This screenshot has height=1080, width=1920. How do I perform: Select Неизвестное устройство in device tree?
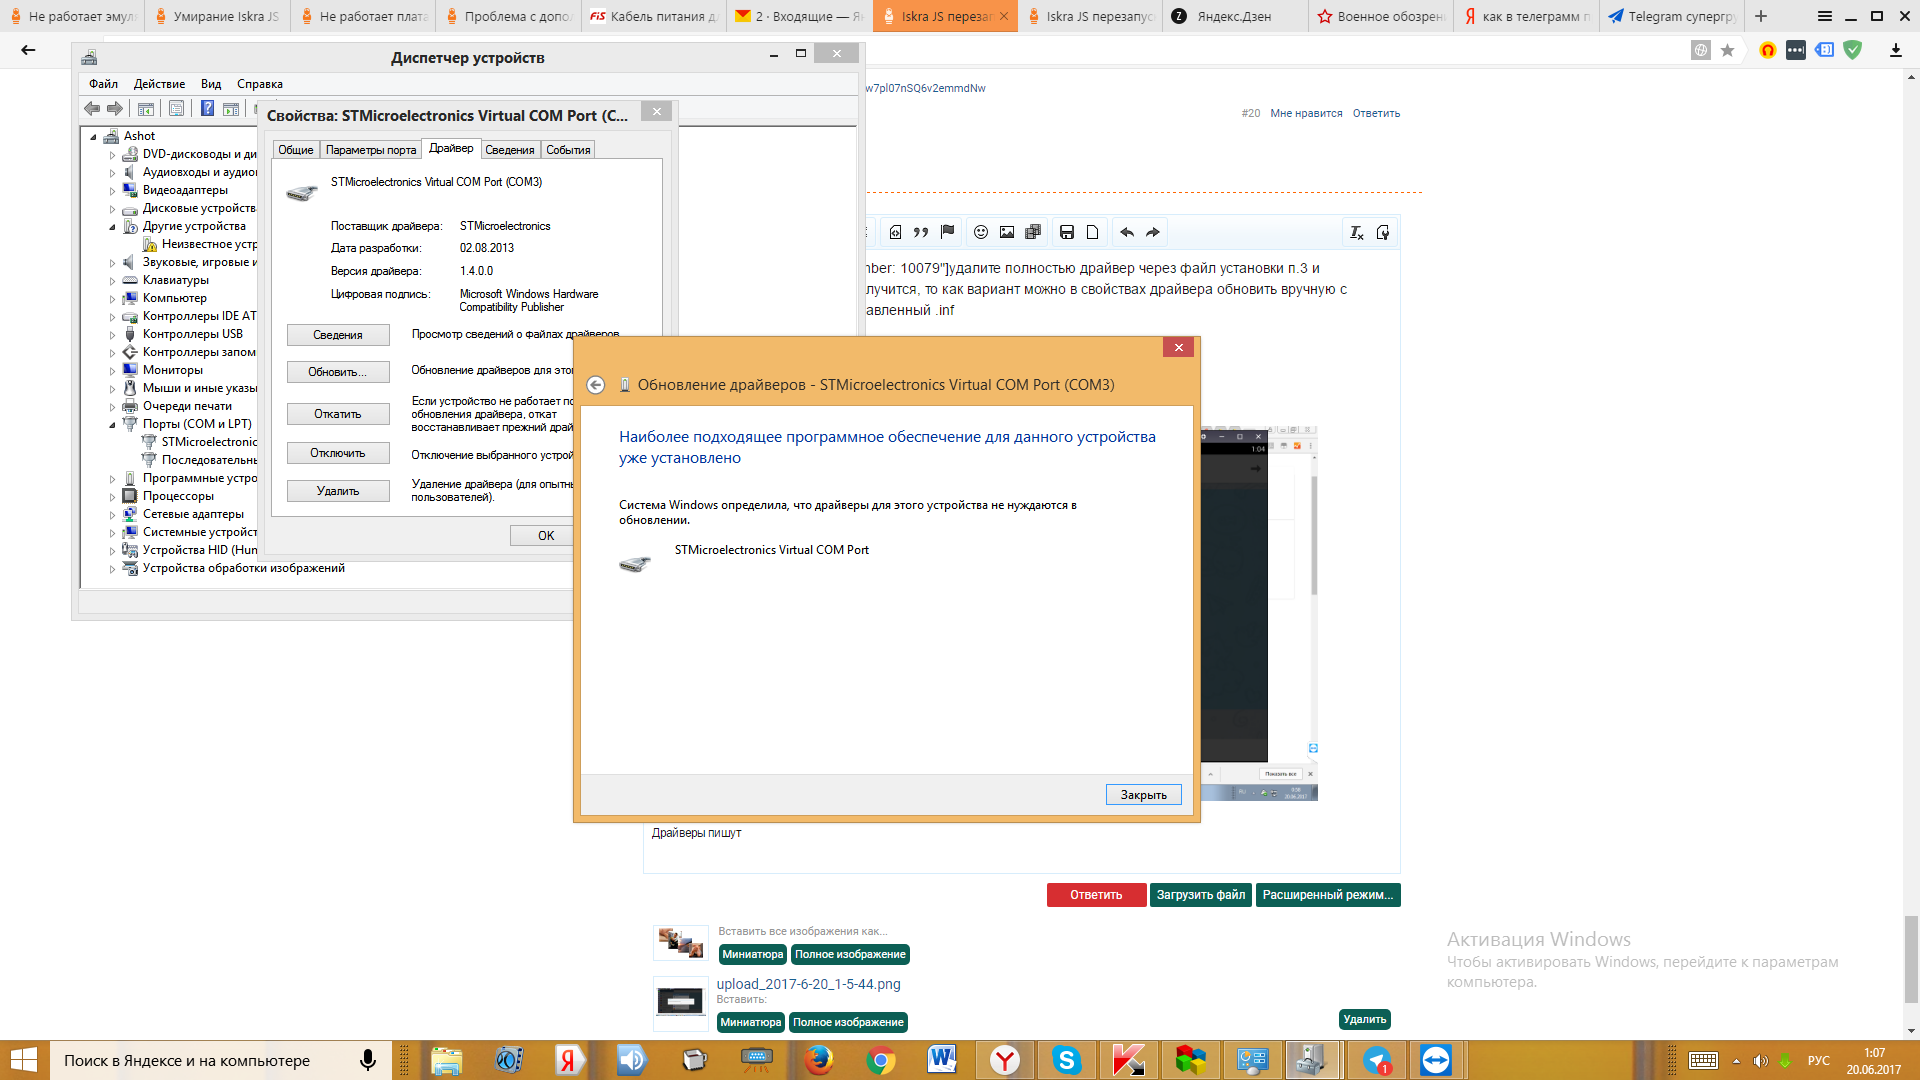[208, 244]
